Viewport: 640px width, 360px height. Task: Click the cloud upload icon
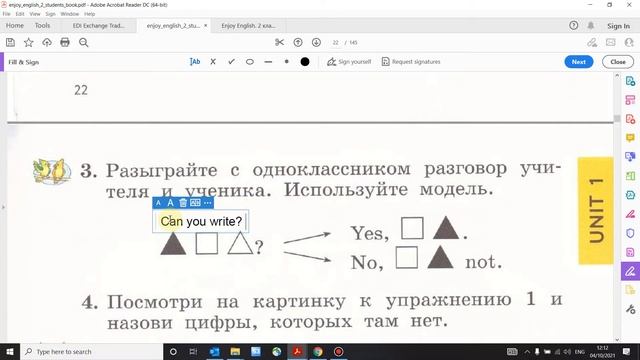tap(47, 42)
